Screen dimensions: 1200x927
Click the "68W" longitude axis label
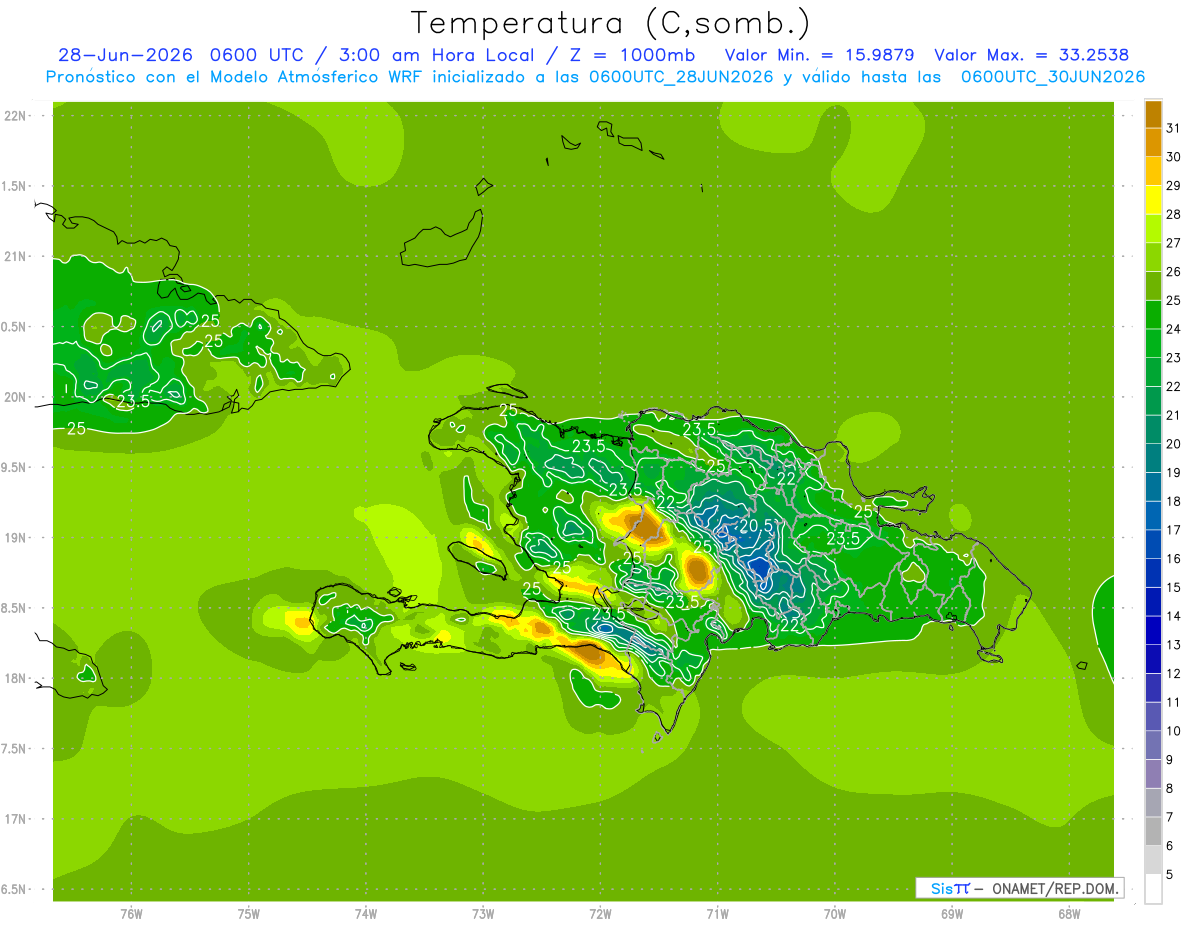(1069, 914)
